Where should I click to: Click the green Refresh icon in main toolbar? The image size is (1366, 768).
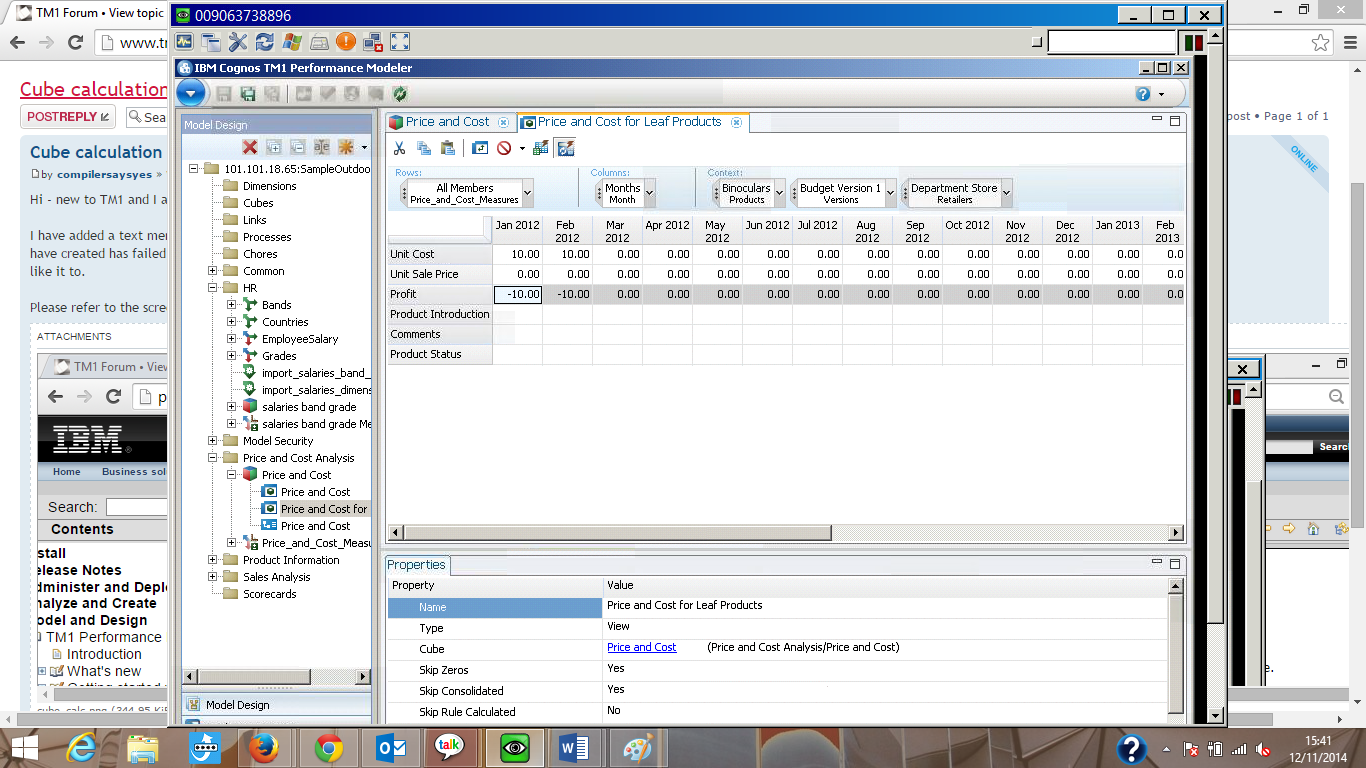tap(400, 94)
